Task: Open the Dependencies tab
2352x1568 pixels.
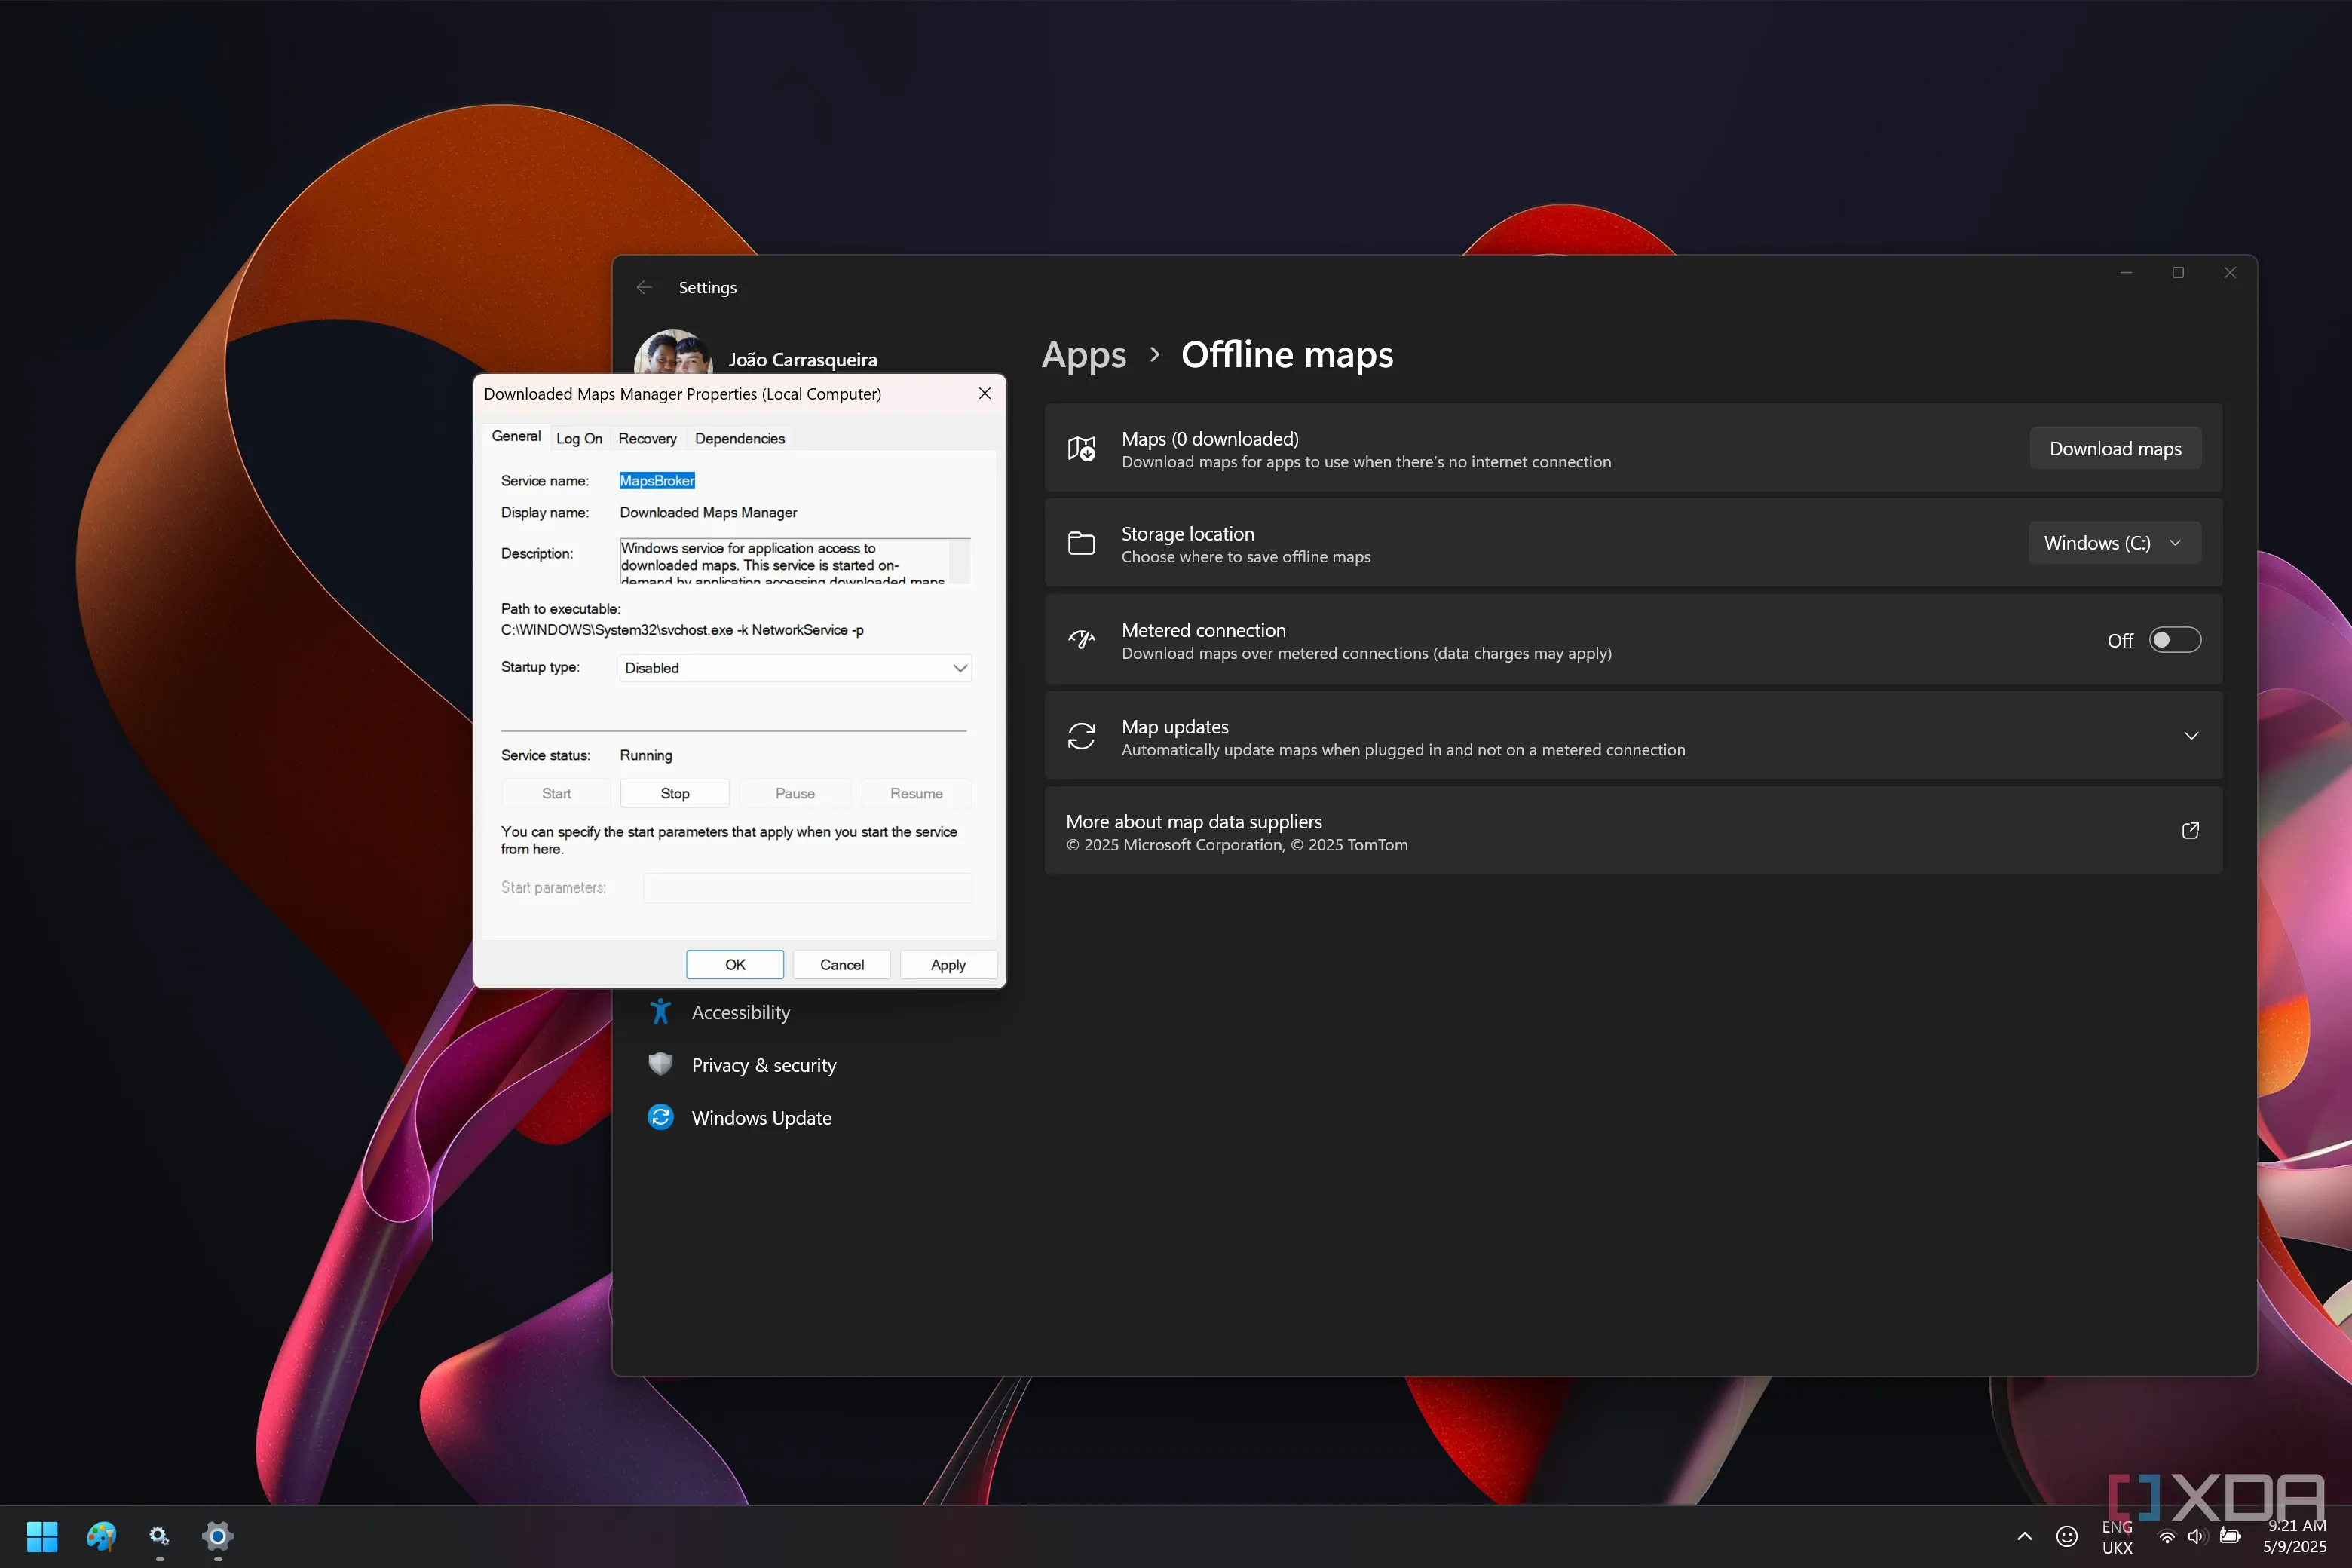Action: tap(739, 439)
